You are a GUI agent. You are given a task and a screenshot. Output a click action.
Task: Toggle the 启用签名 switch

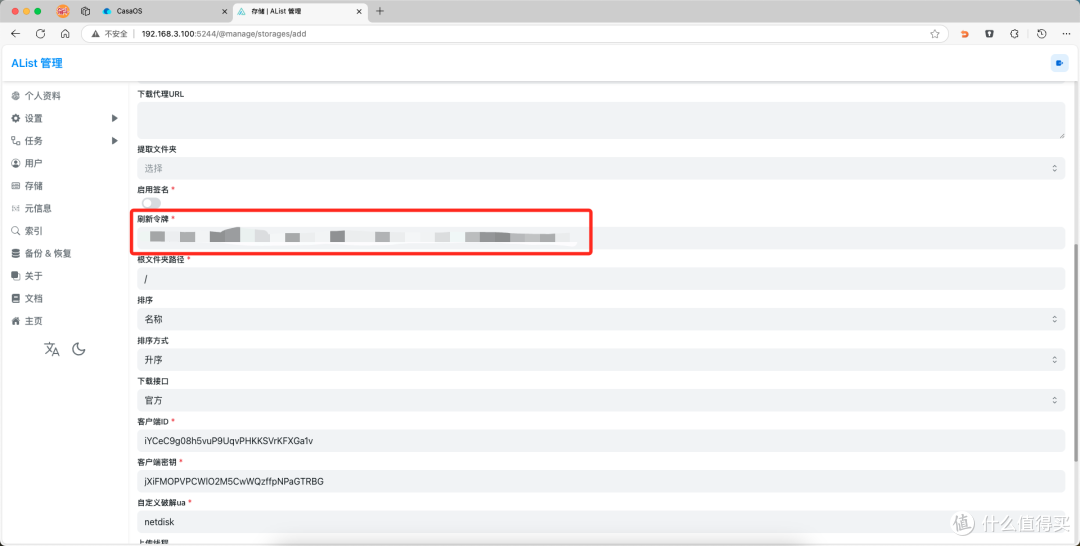151,203
